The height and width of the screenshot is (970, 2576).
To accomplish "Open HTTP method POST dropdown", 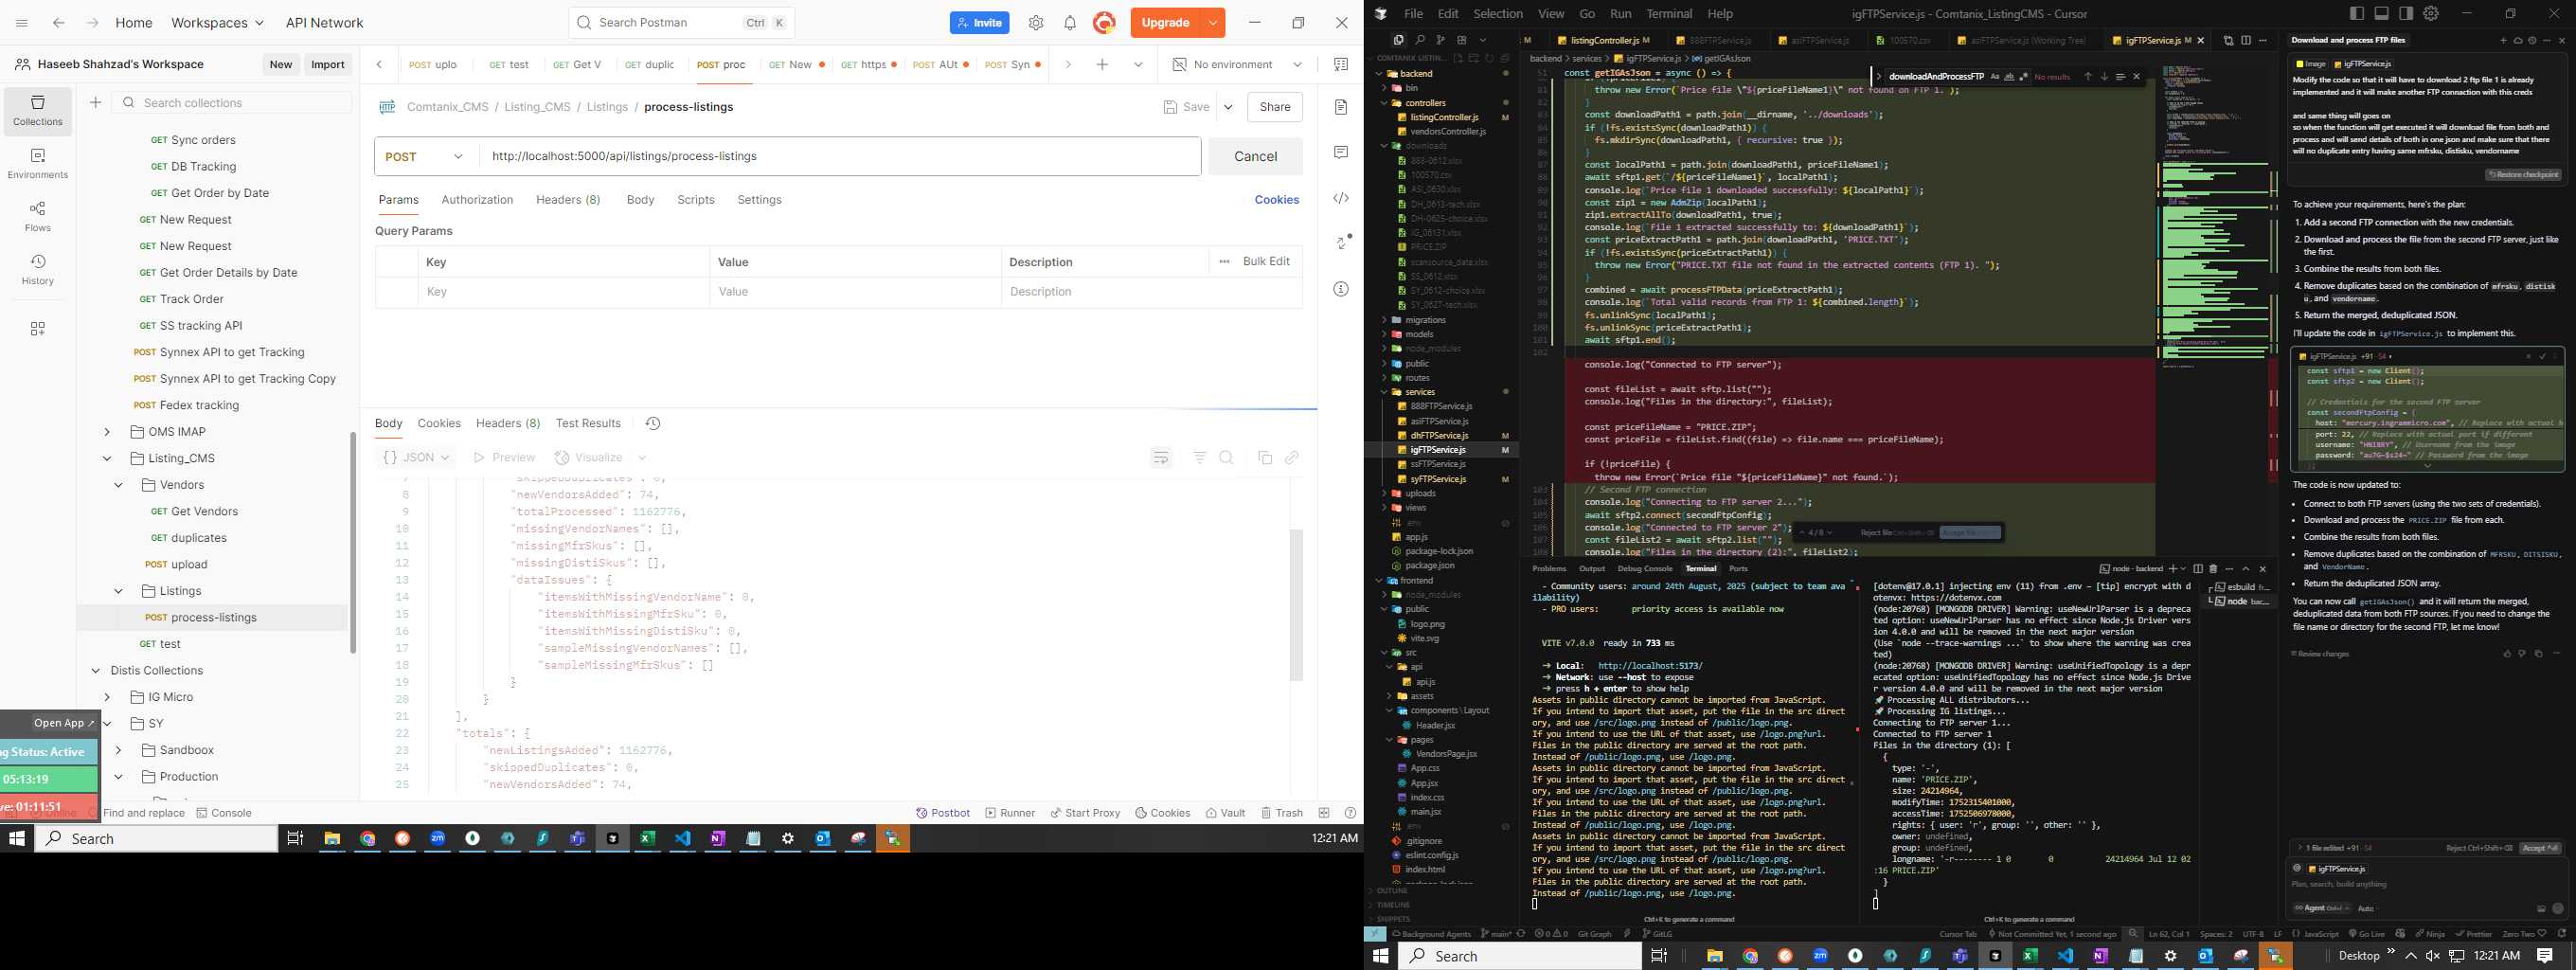I will pyautogui.click(x=427, y=156).
